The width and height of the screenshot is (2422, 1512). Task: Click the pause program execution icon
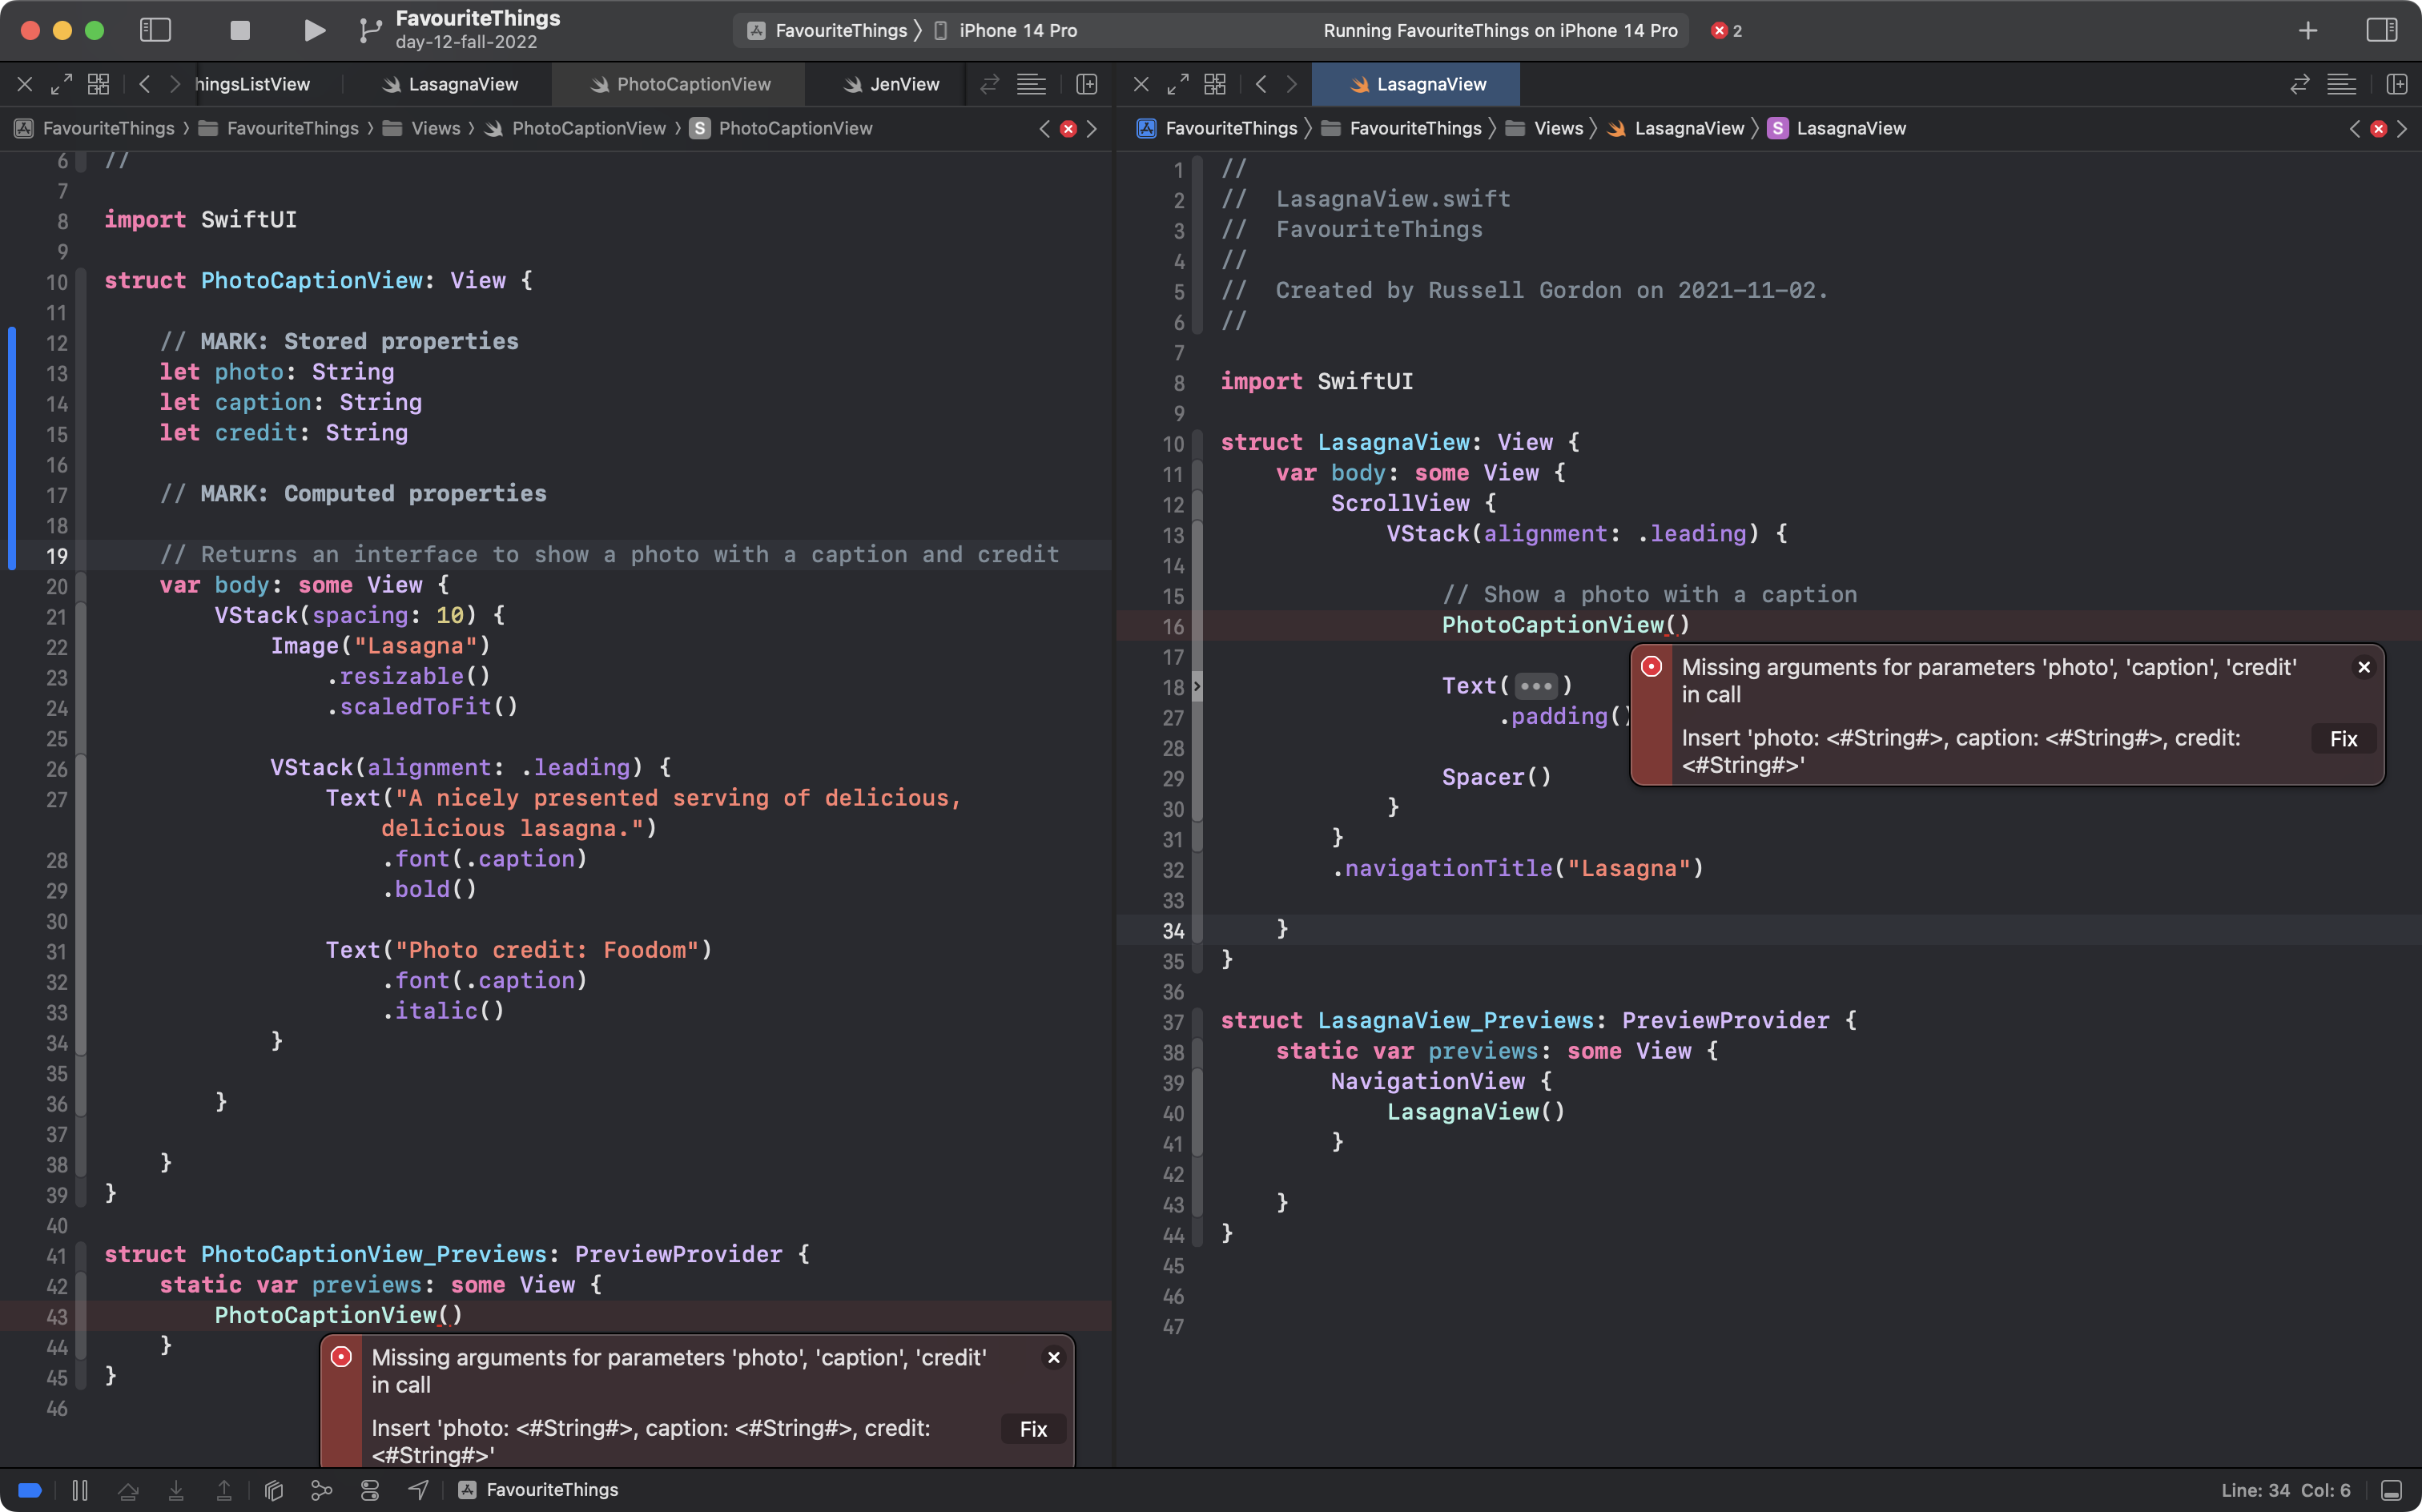(x=80, y=1490)
